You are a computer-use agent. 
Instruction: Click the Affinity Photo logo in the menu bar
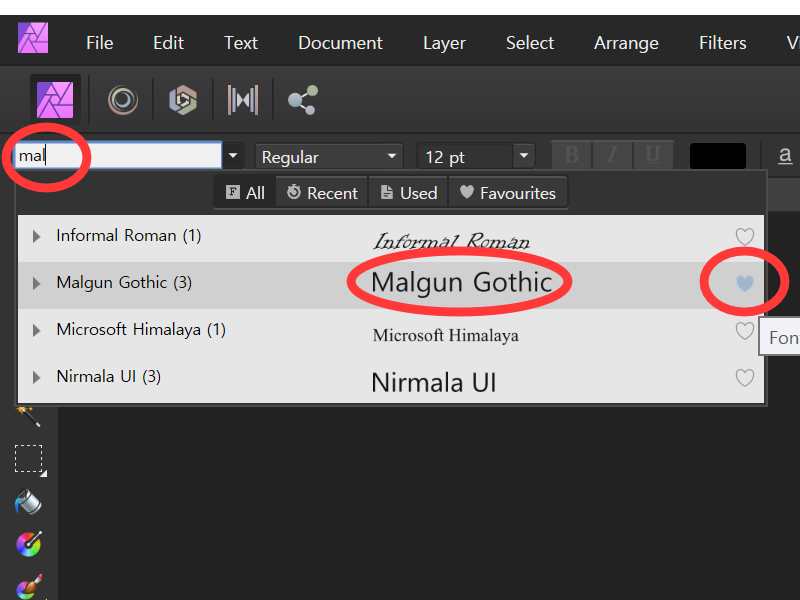point(33,38)
